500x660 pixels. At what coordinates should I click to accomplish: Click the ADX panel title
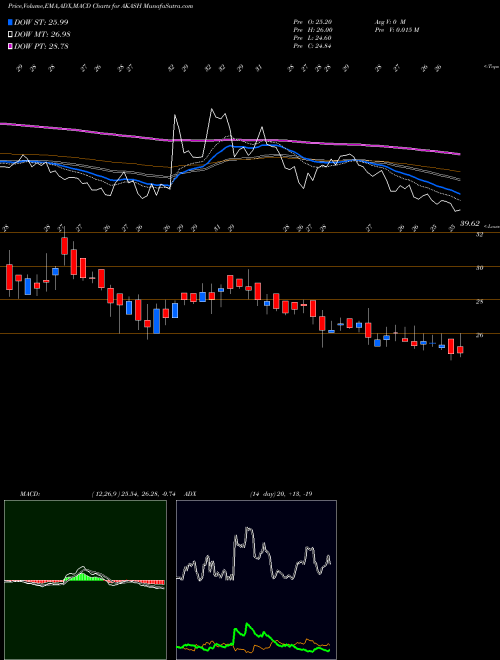click(x=190, y=494)
